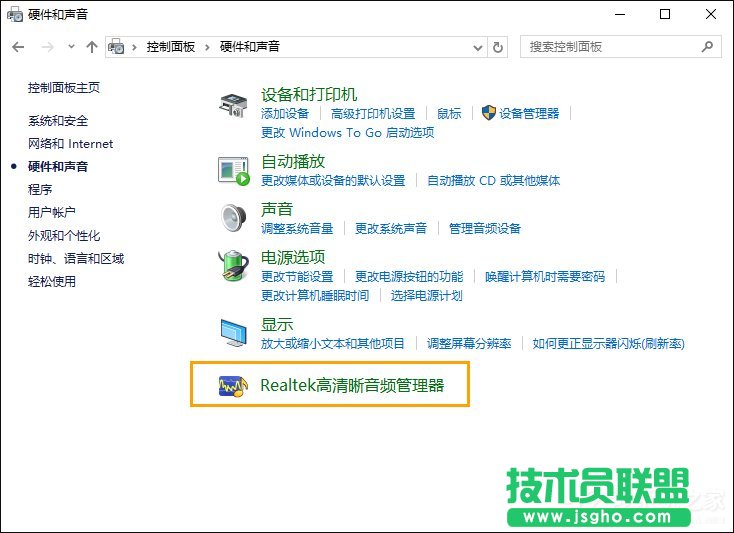Open the 设备管理器 link
The width and height of the screenshot is (734, 533).
tap(528, 113)
